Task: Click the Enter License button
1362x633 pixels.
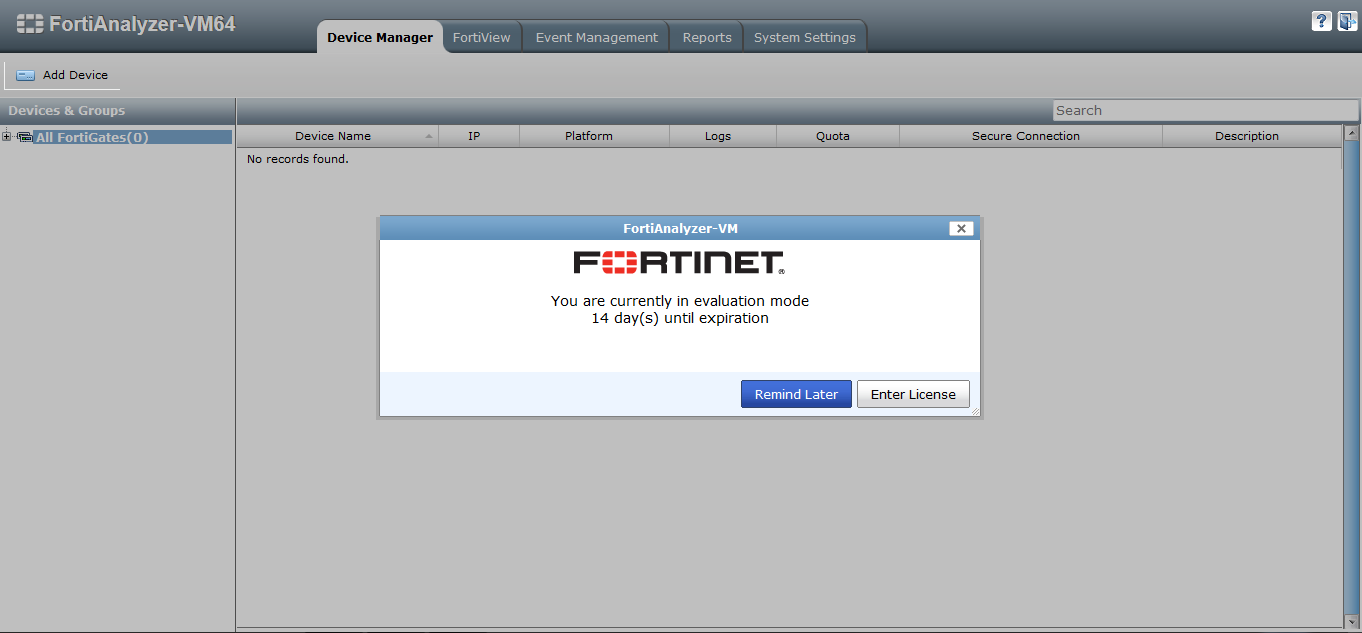Action: coord(913,394)
